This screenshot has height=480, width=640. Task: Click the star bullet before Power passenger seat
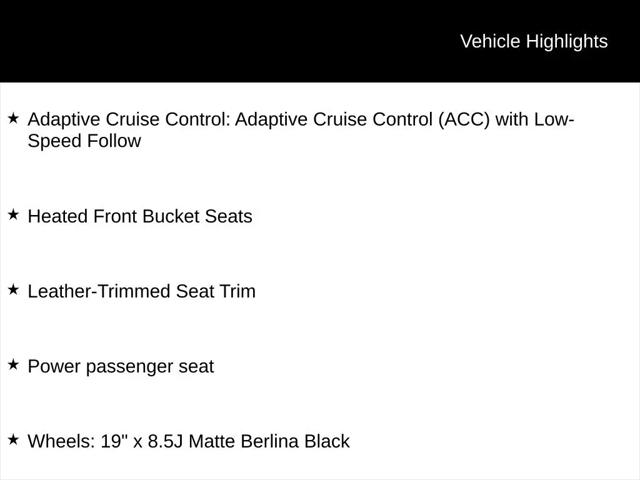13,364
